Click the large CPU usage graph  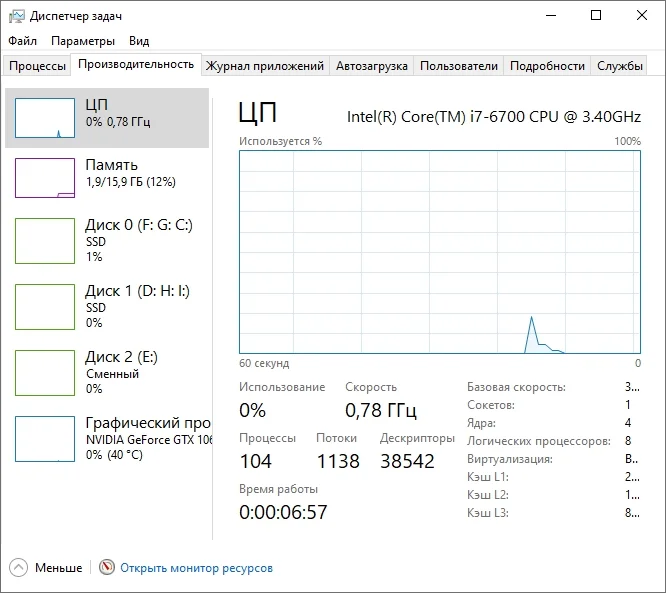pyautogui.click(x=440, y=252)
